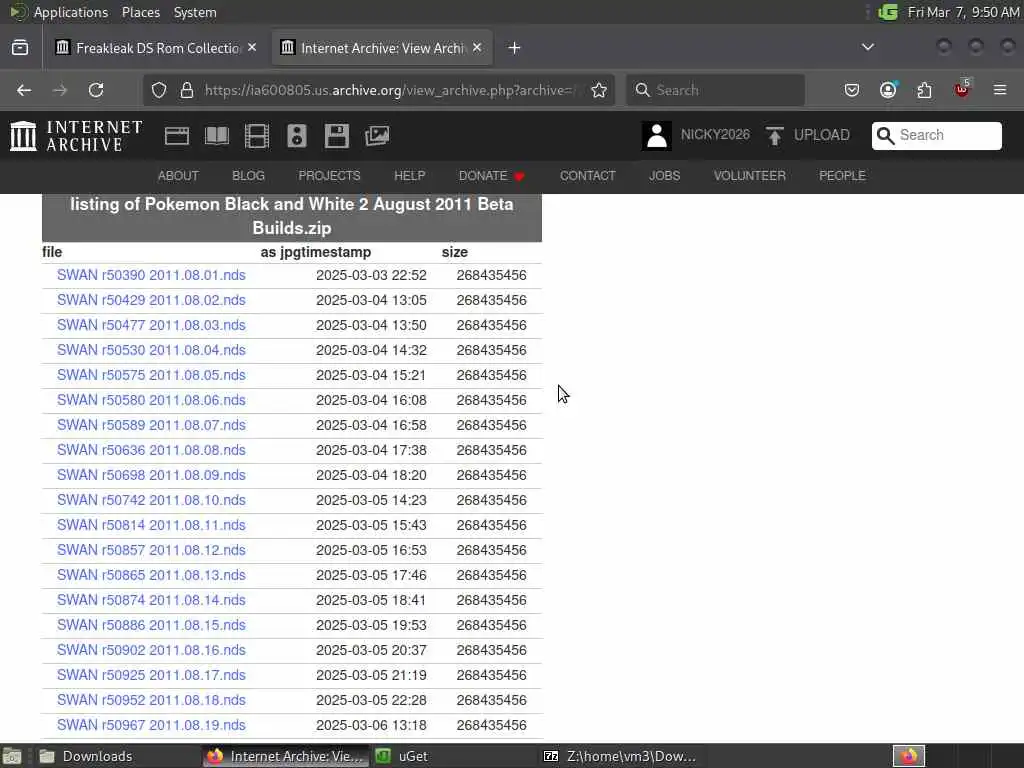Open SWAN r50952 2011.08.18.nds
The width and height of the screenshot is (1024, 768).
coord(151,700)
